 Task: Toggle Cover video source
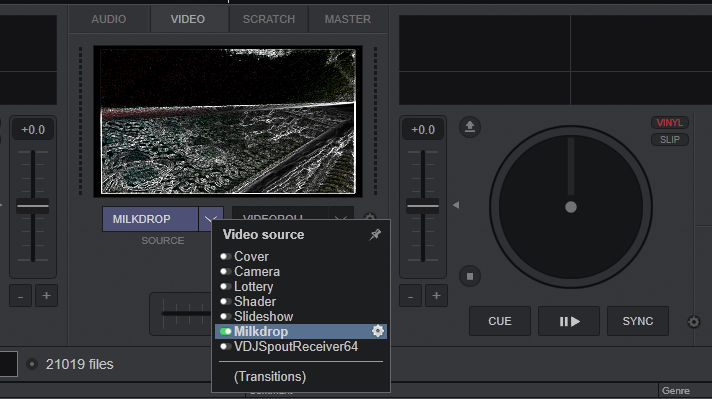(225, 256)
